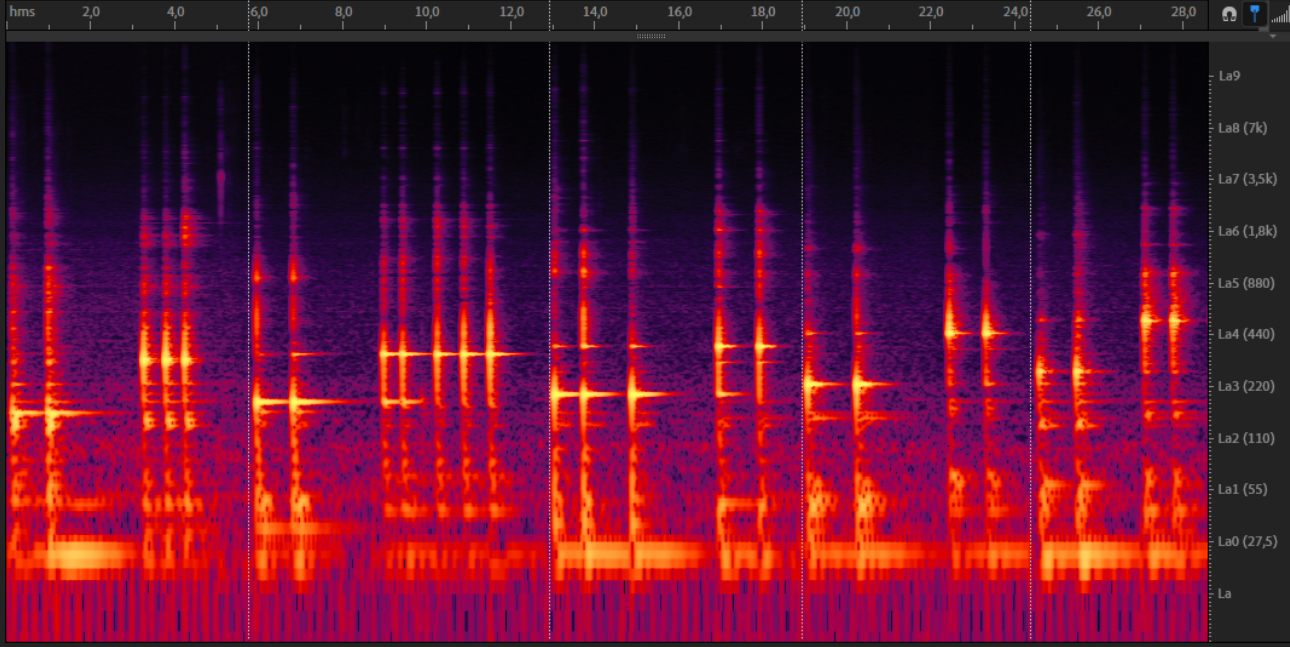1290x647 pixels.
Task: Select the dotted marker line near 13 seconds
Action: pyautogui.click(x=549, y=300)
